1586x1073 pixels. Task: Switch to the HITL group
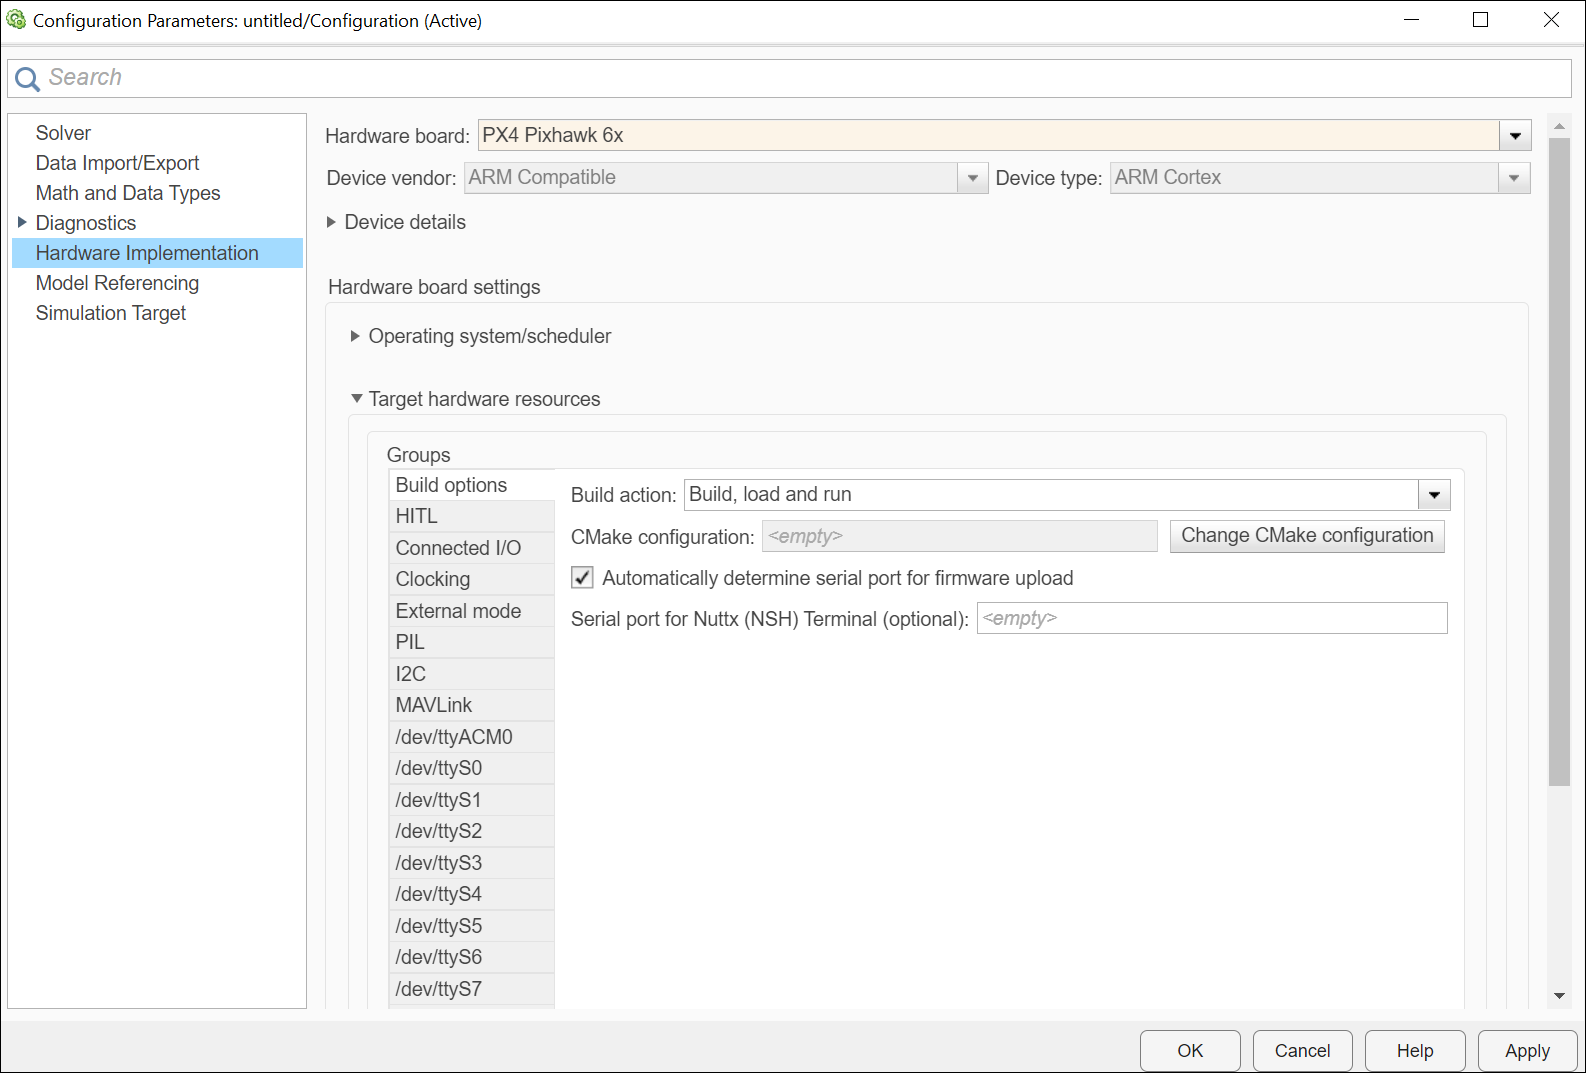tap(472, 516)
